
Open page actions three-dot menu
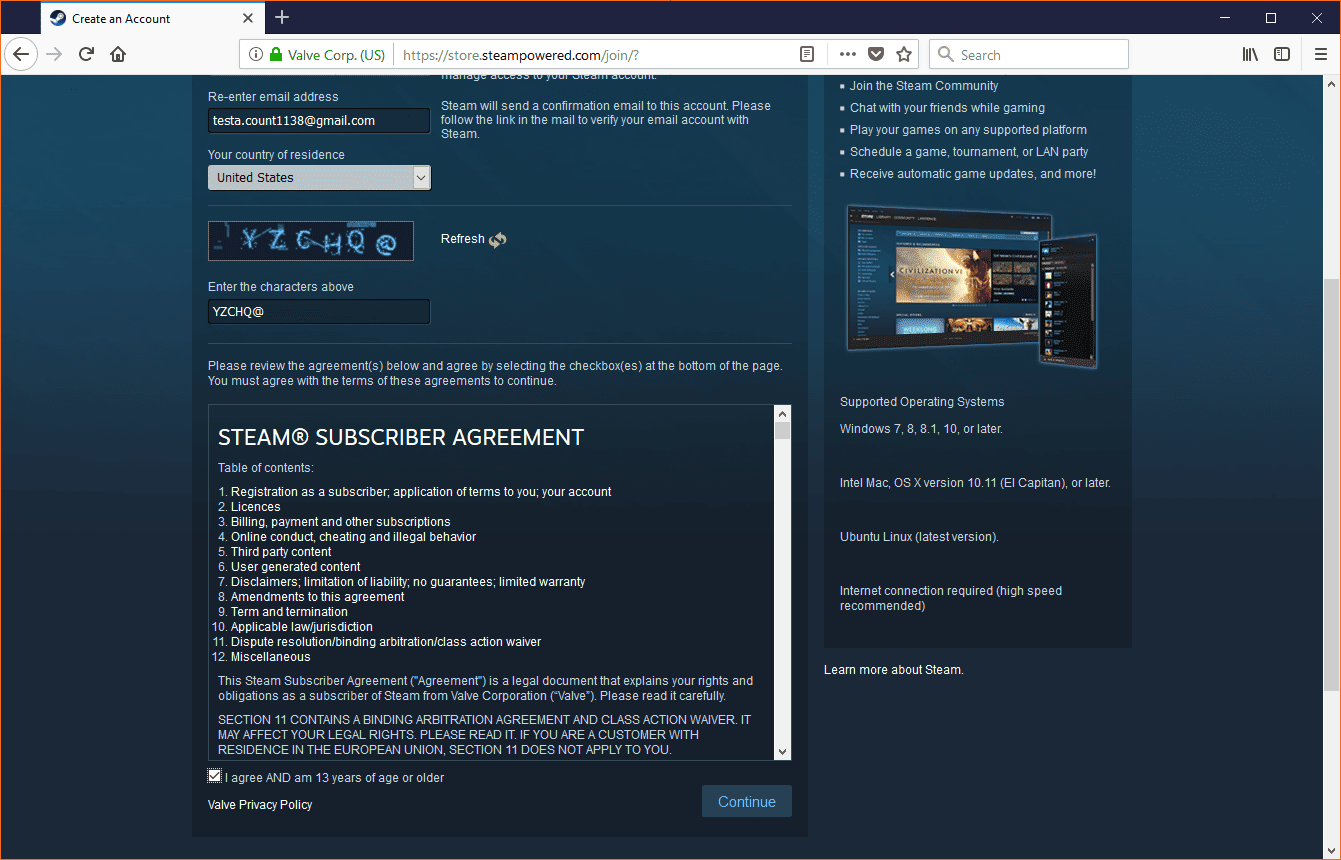tap(847, 55)
